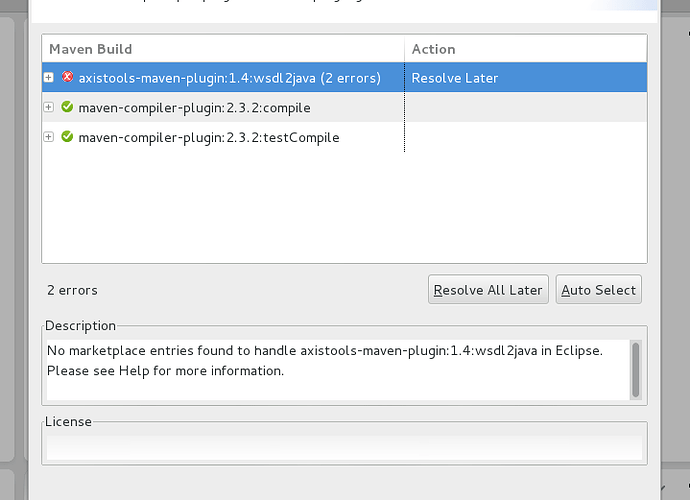Open the Resolve Later action cell dropdown
Screen dimensions: 690x500
click(x=525, y=77)
